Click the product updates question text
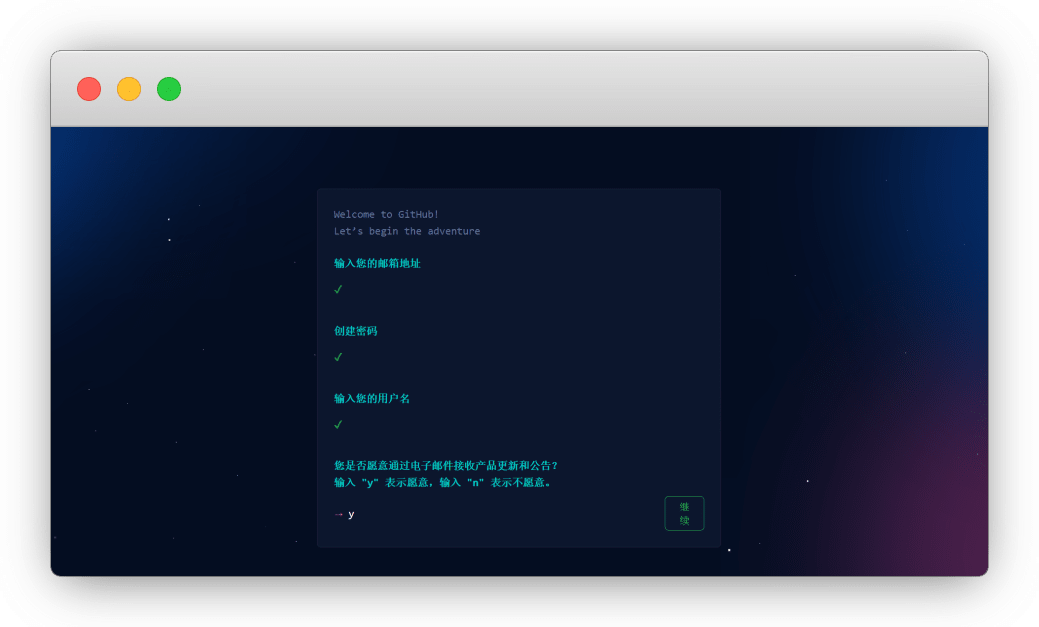1039x627 pixels. tap(445, 465)
